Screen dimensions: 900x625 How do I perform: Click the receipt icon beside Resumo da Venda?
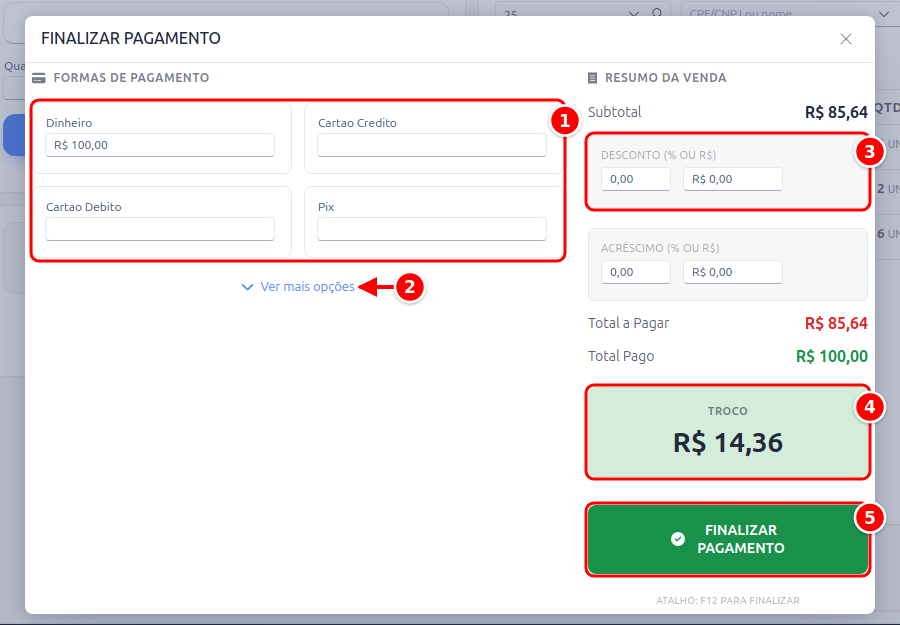(x=592, y=78)
